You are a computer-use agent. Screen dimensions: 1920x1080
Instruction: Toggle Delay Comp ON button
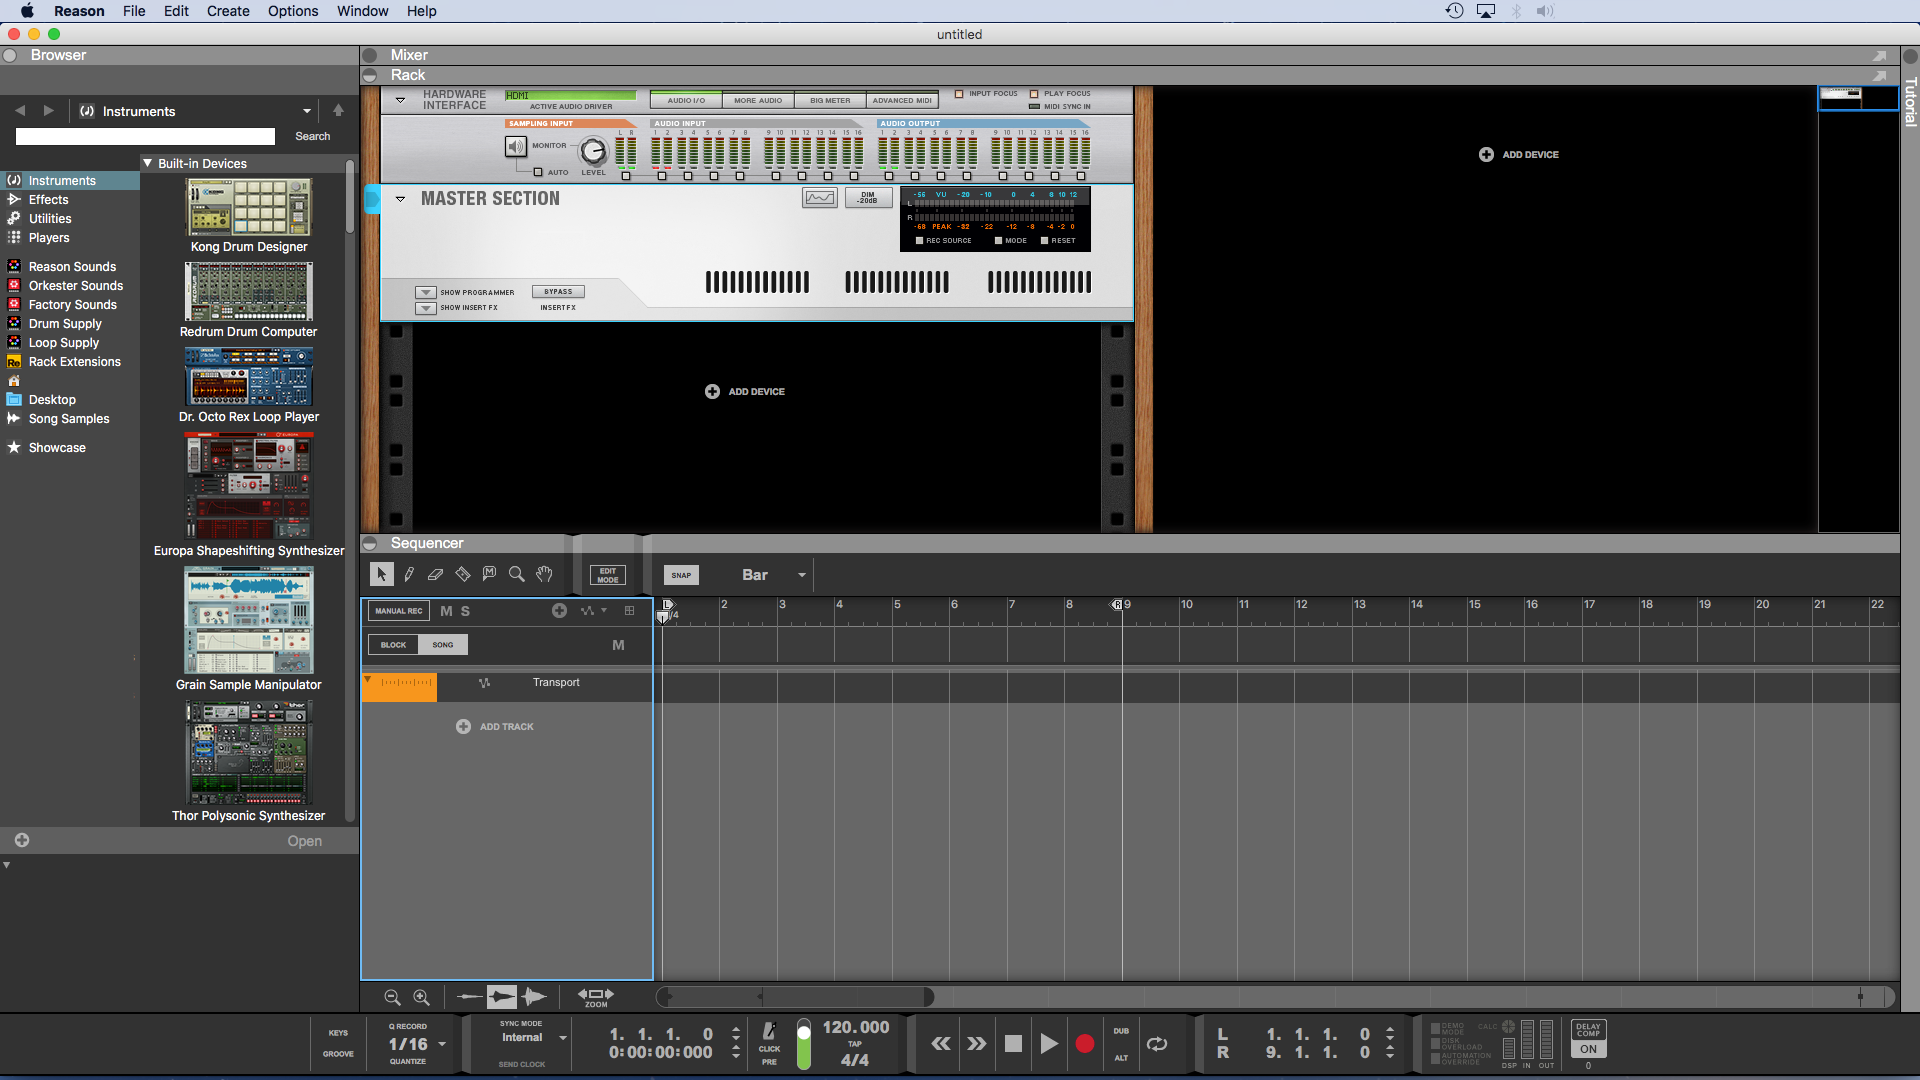[1589, 1049]
